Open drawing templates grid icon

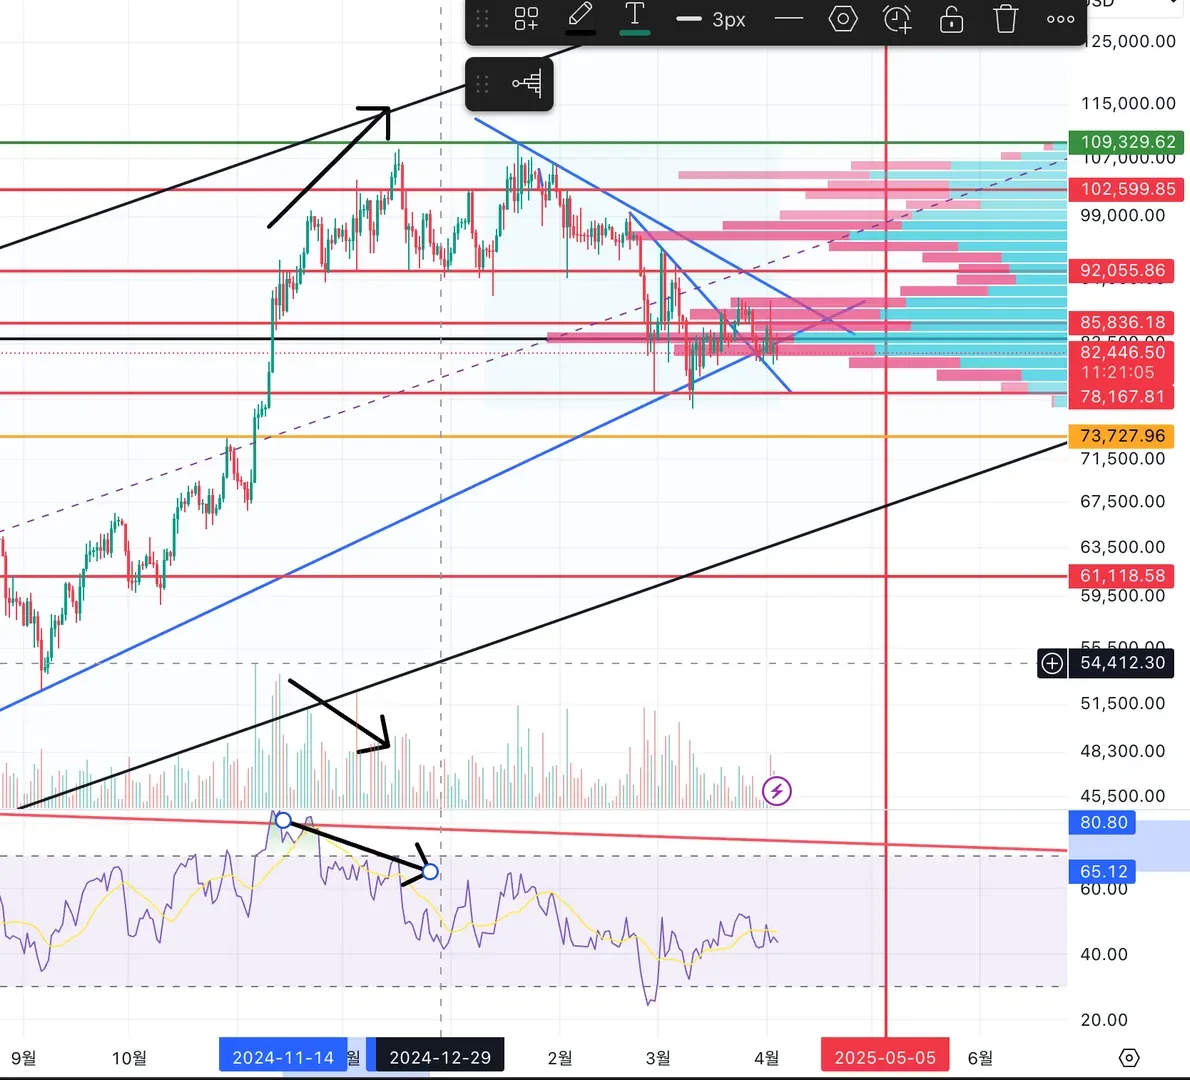(526, 18)
